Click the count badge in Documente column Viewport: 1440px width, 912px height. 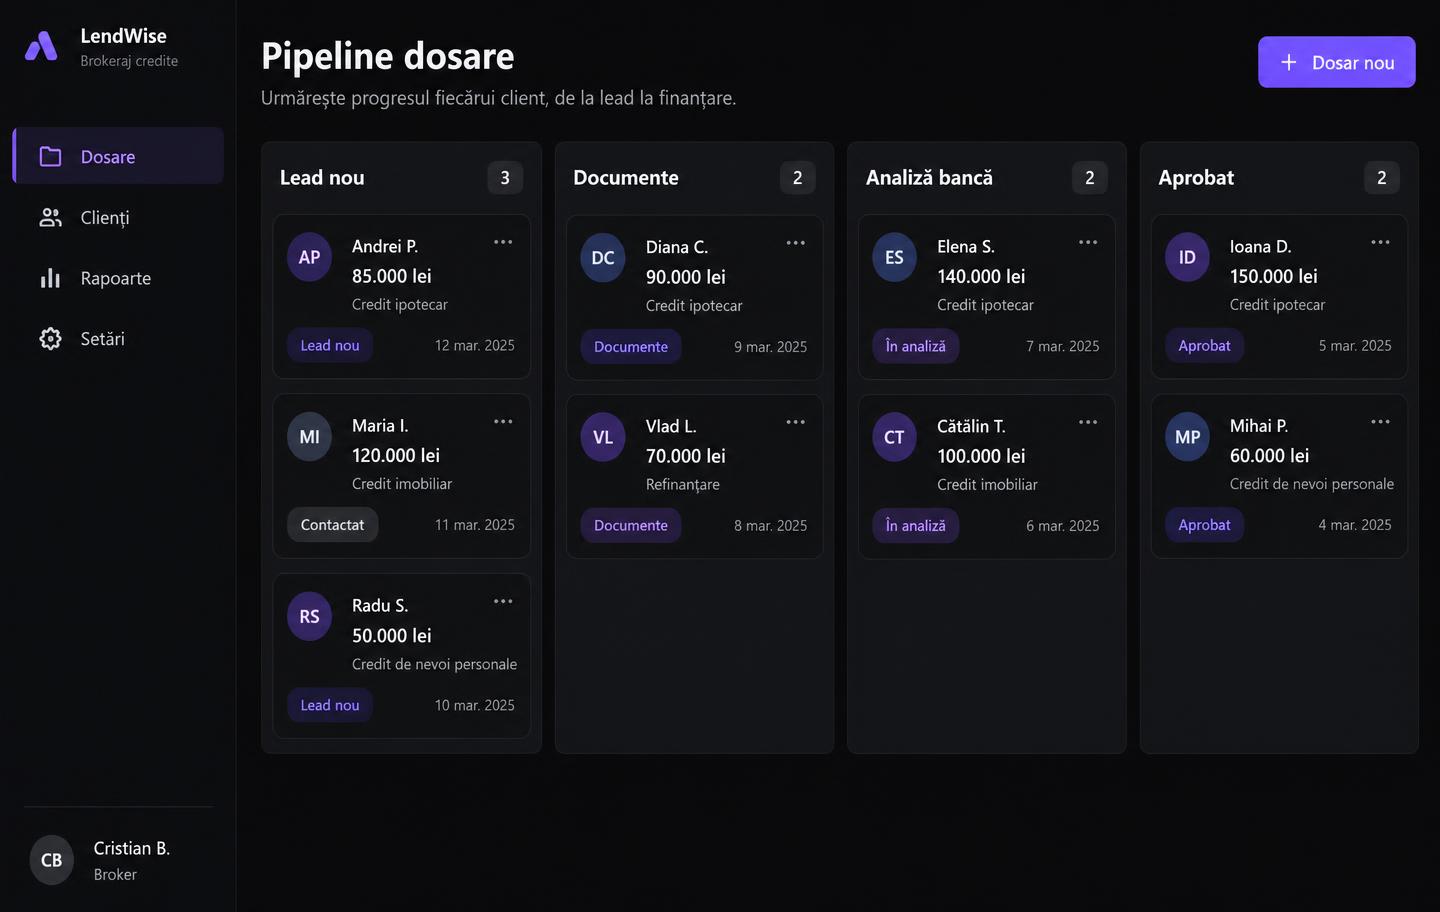tap(798, 177)
